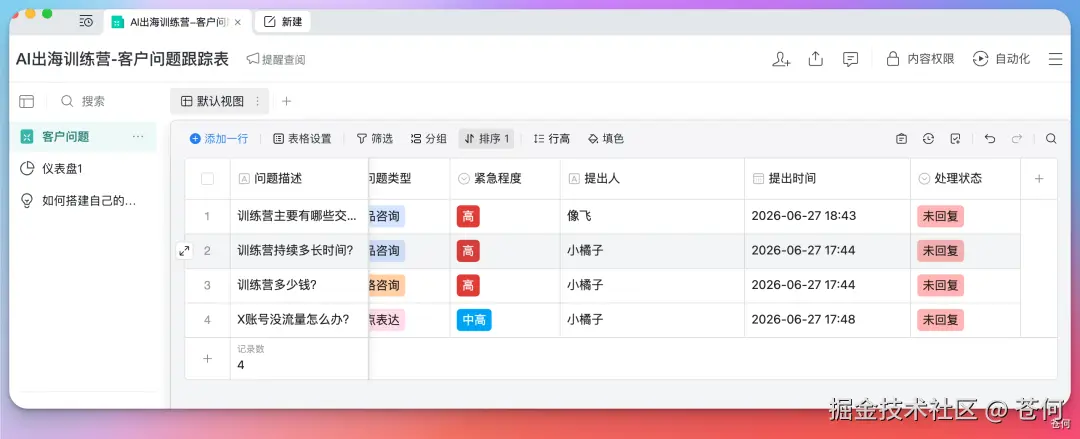Screen dimensions: 1080x439
Task: Open 表格设置 table settings
Action: click(302, 139)
